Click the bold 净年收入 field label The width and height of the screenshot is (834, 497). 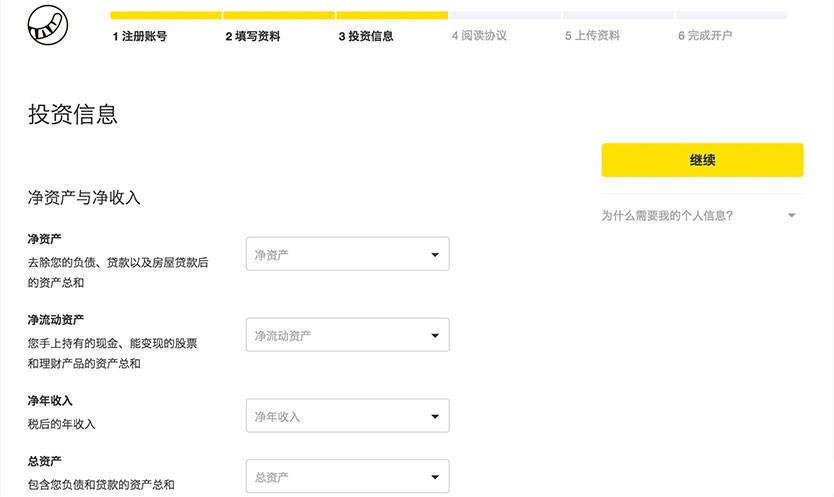pyautogui.click(x=50, y=401)
